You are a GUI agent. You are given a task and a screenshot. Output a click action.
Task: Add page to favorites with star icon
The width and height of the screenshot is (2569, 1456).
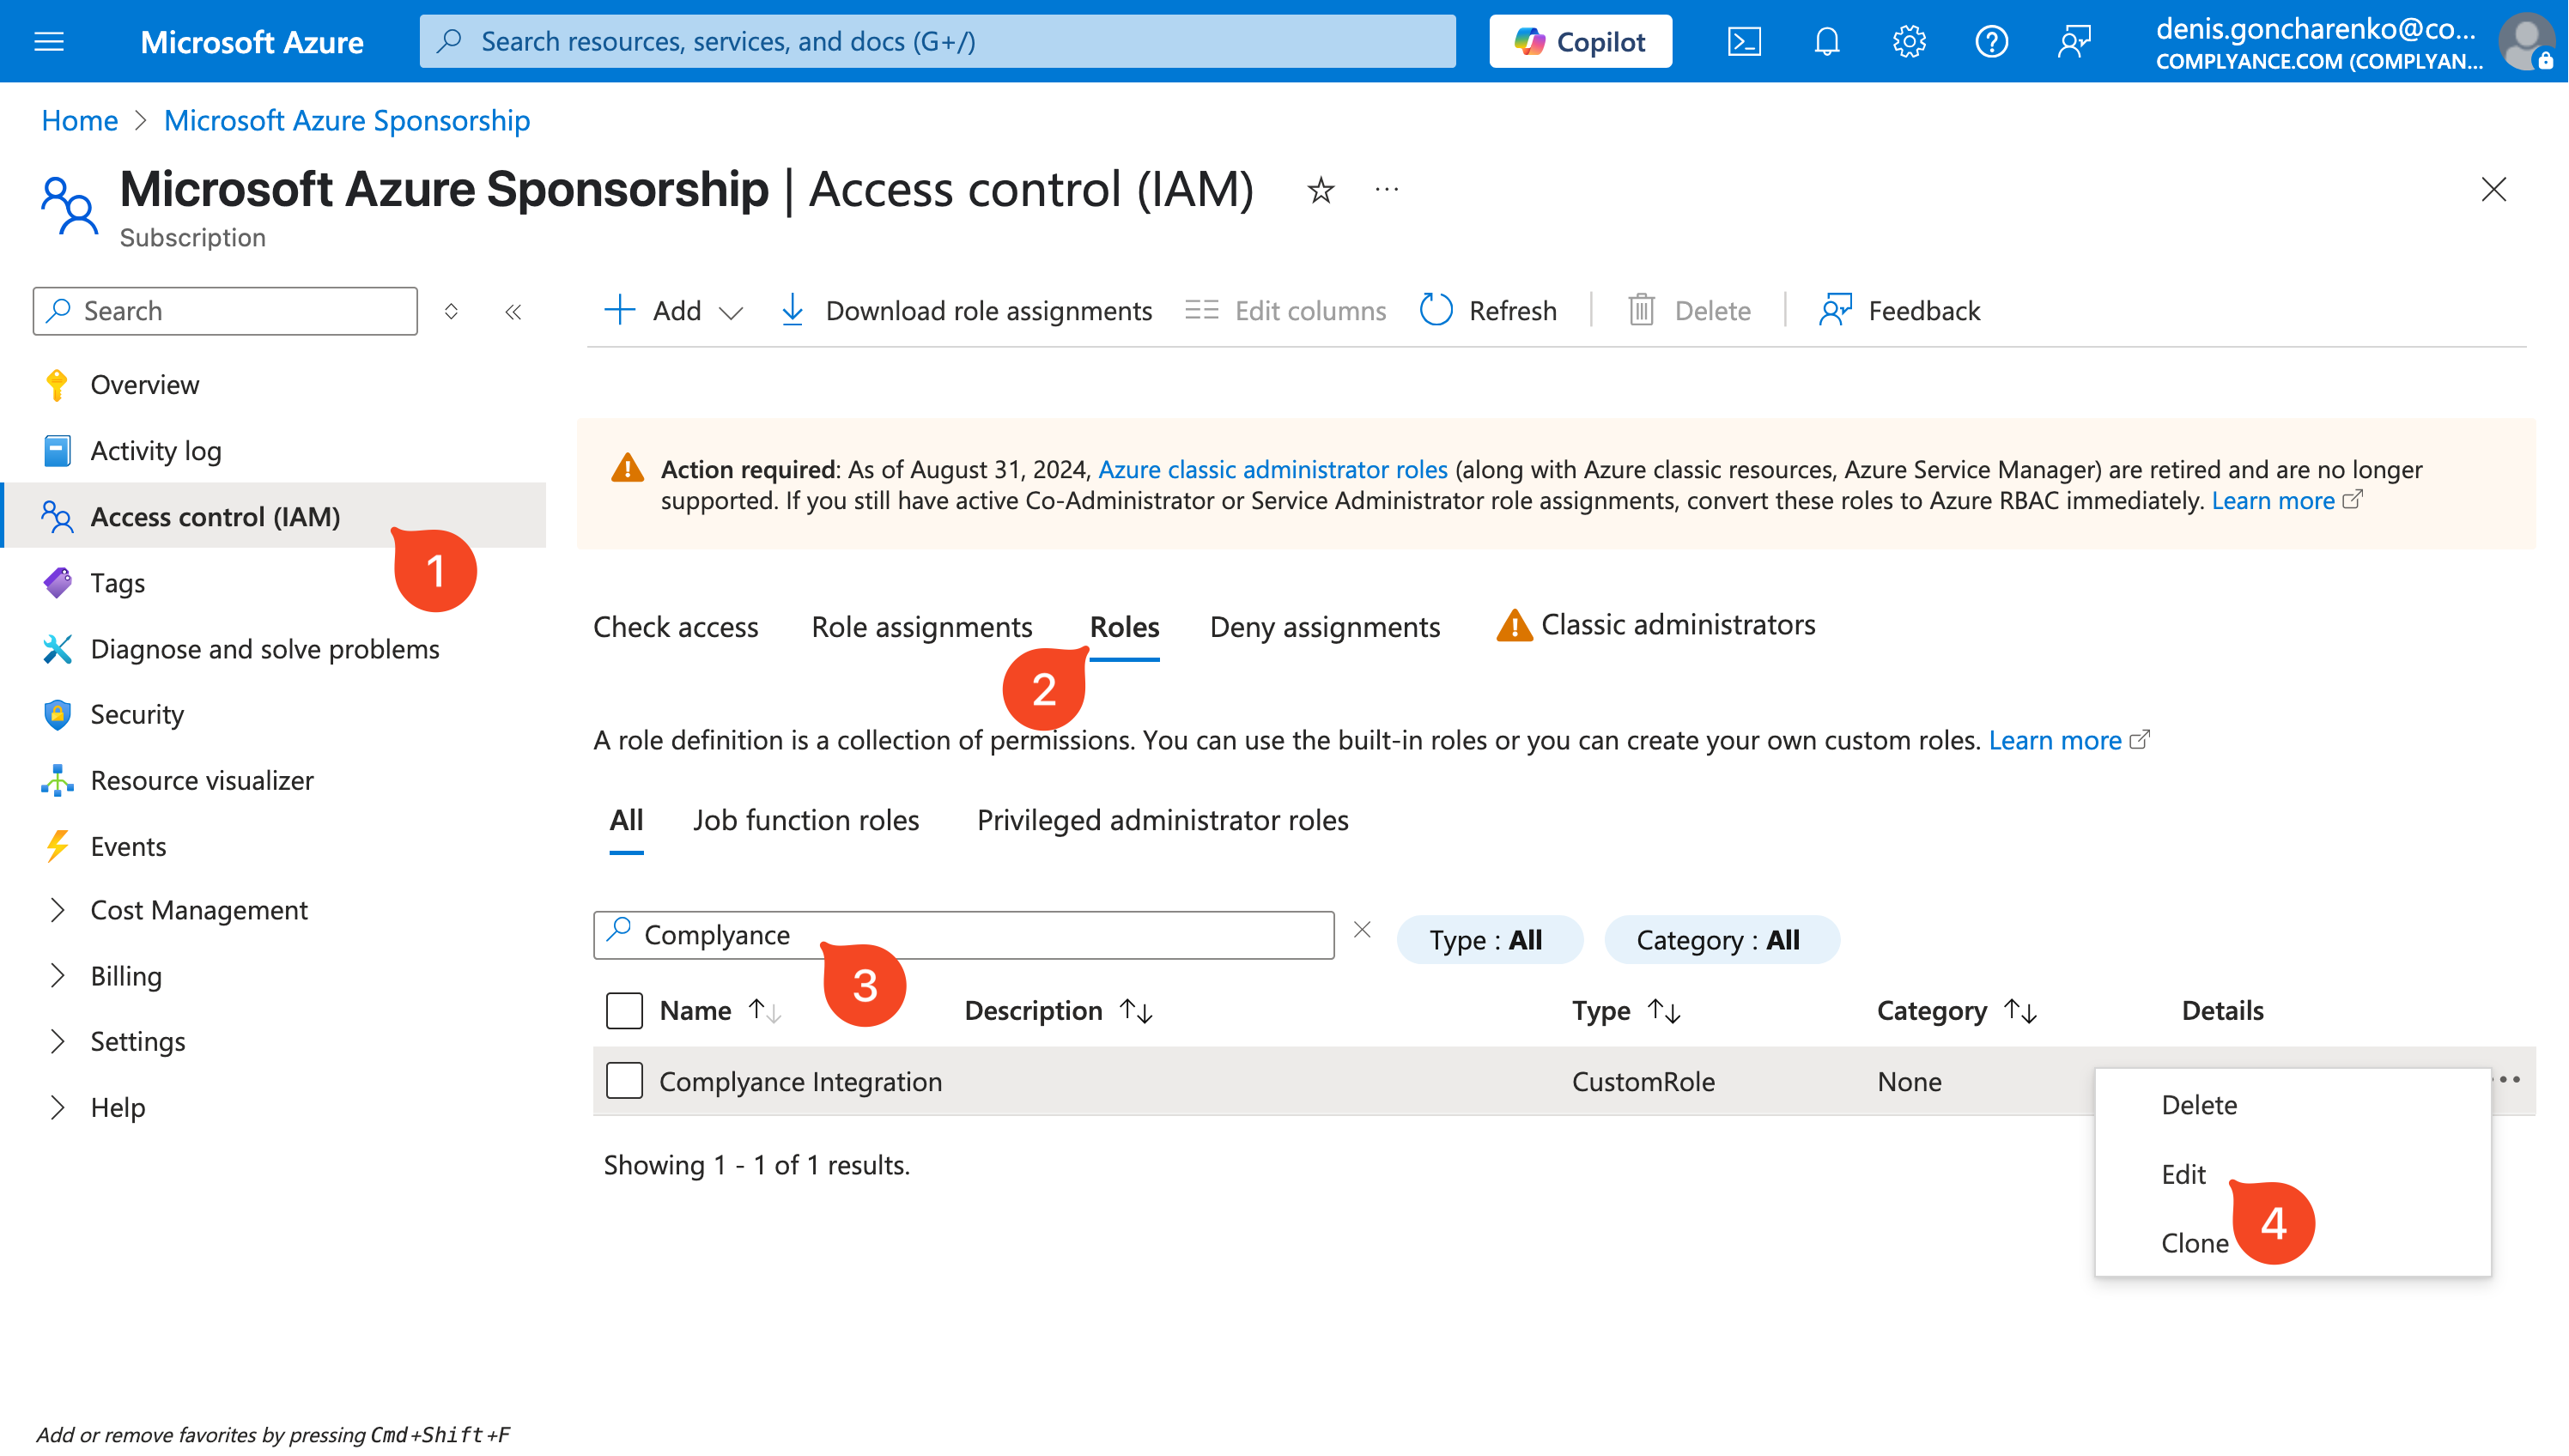1320,190
